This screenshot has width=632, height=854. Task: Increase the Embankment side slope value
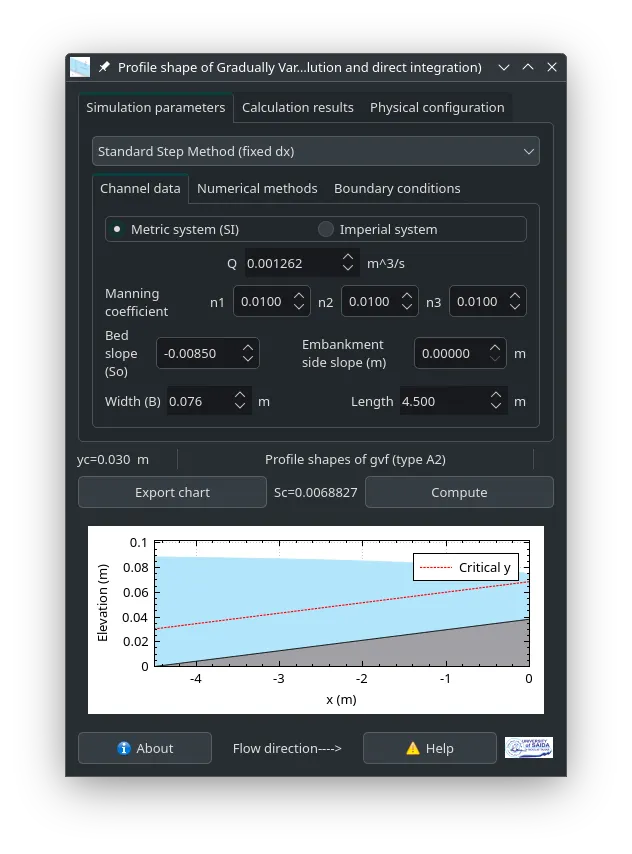coord(495,347)
